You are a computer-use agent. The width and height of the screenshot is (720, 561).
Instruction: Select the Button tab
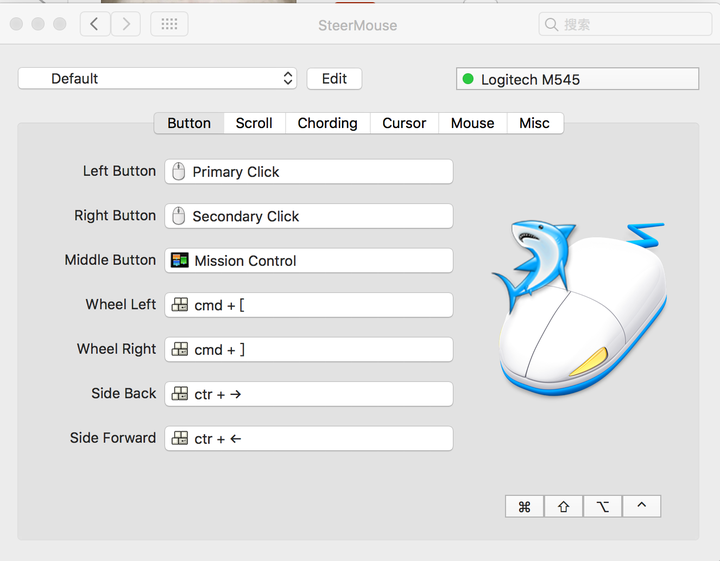[189, 123]
